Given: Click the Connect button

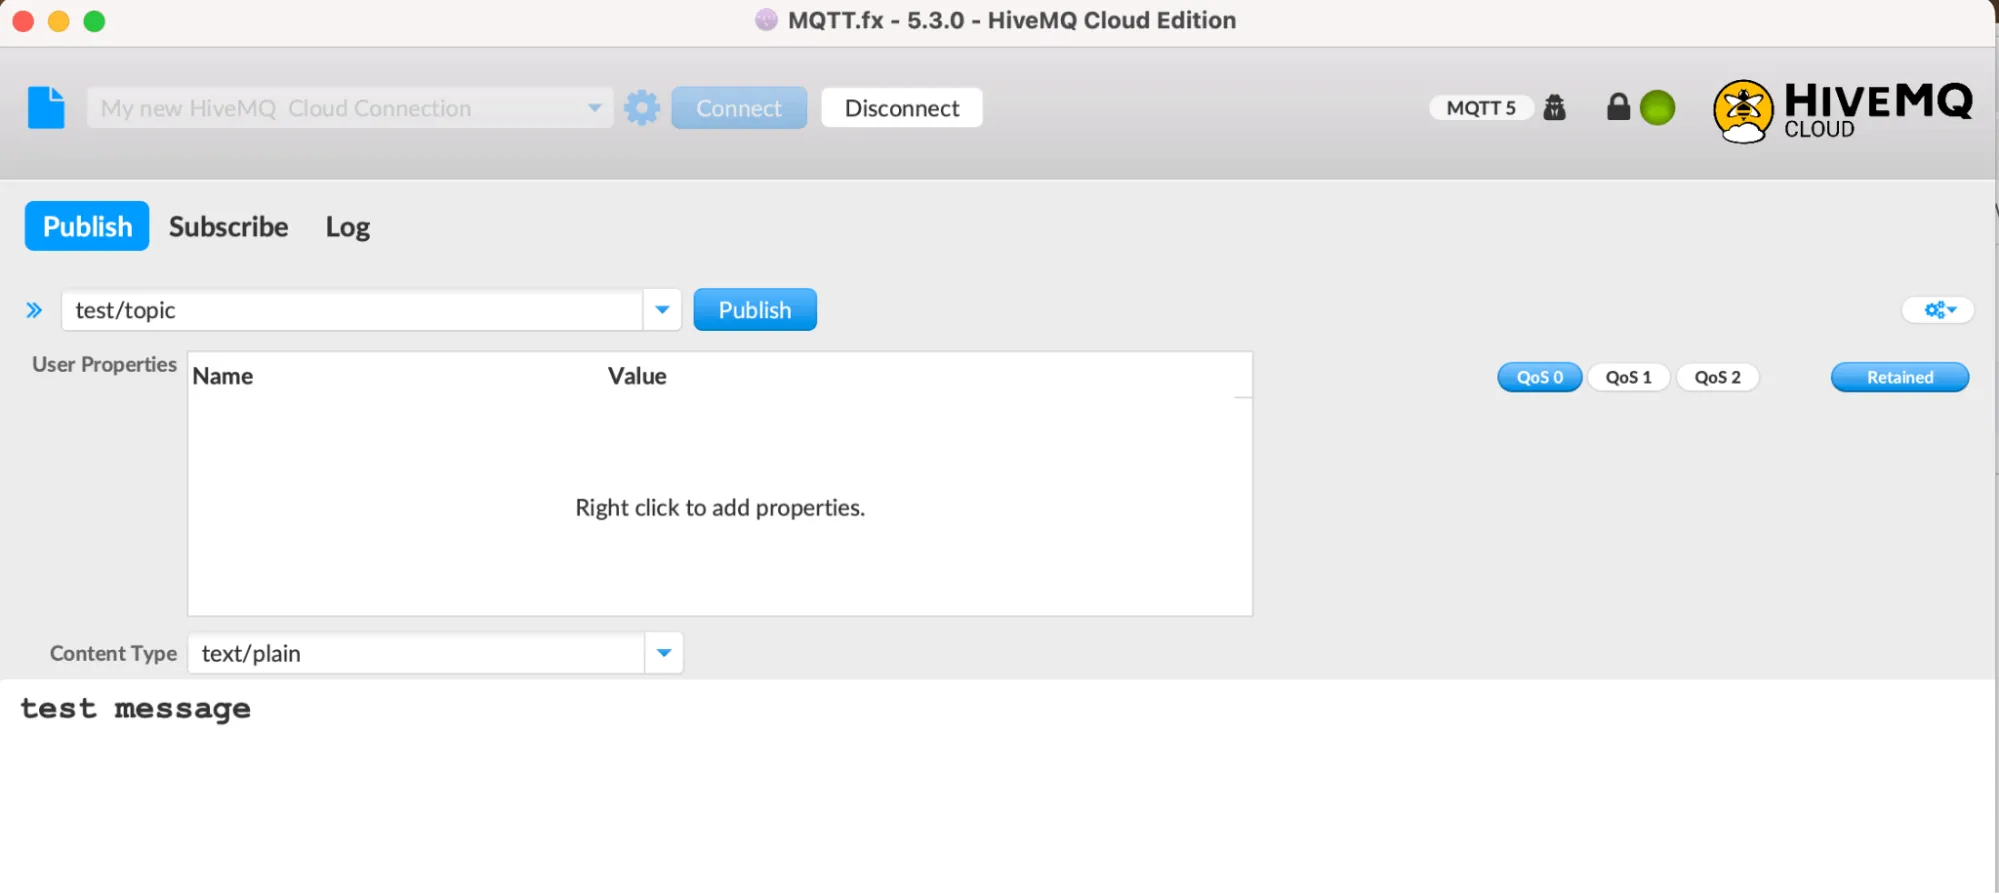Looking at the screenshot, I should (739, 107).
